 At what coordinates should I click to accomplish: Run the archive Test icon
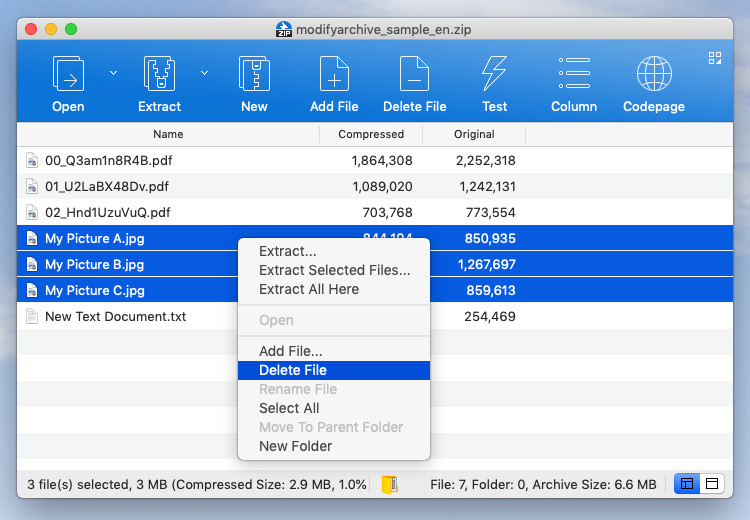click(x=494, y=75)
